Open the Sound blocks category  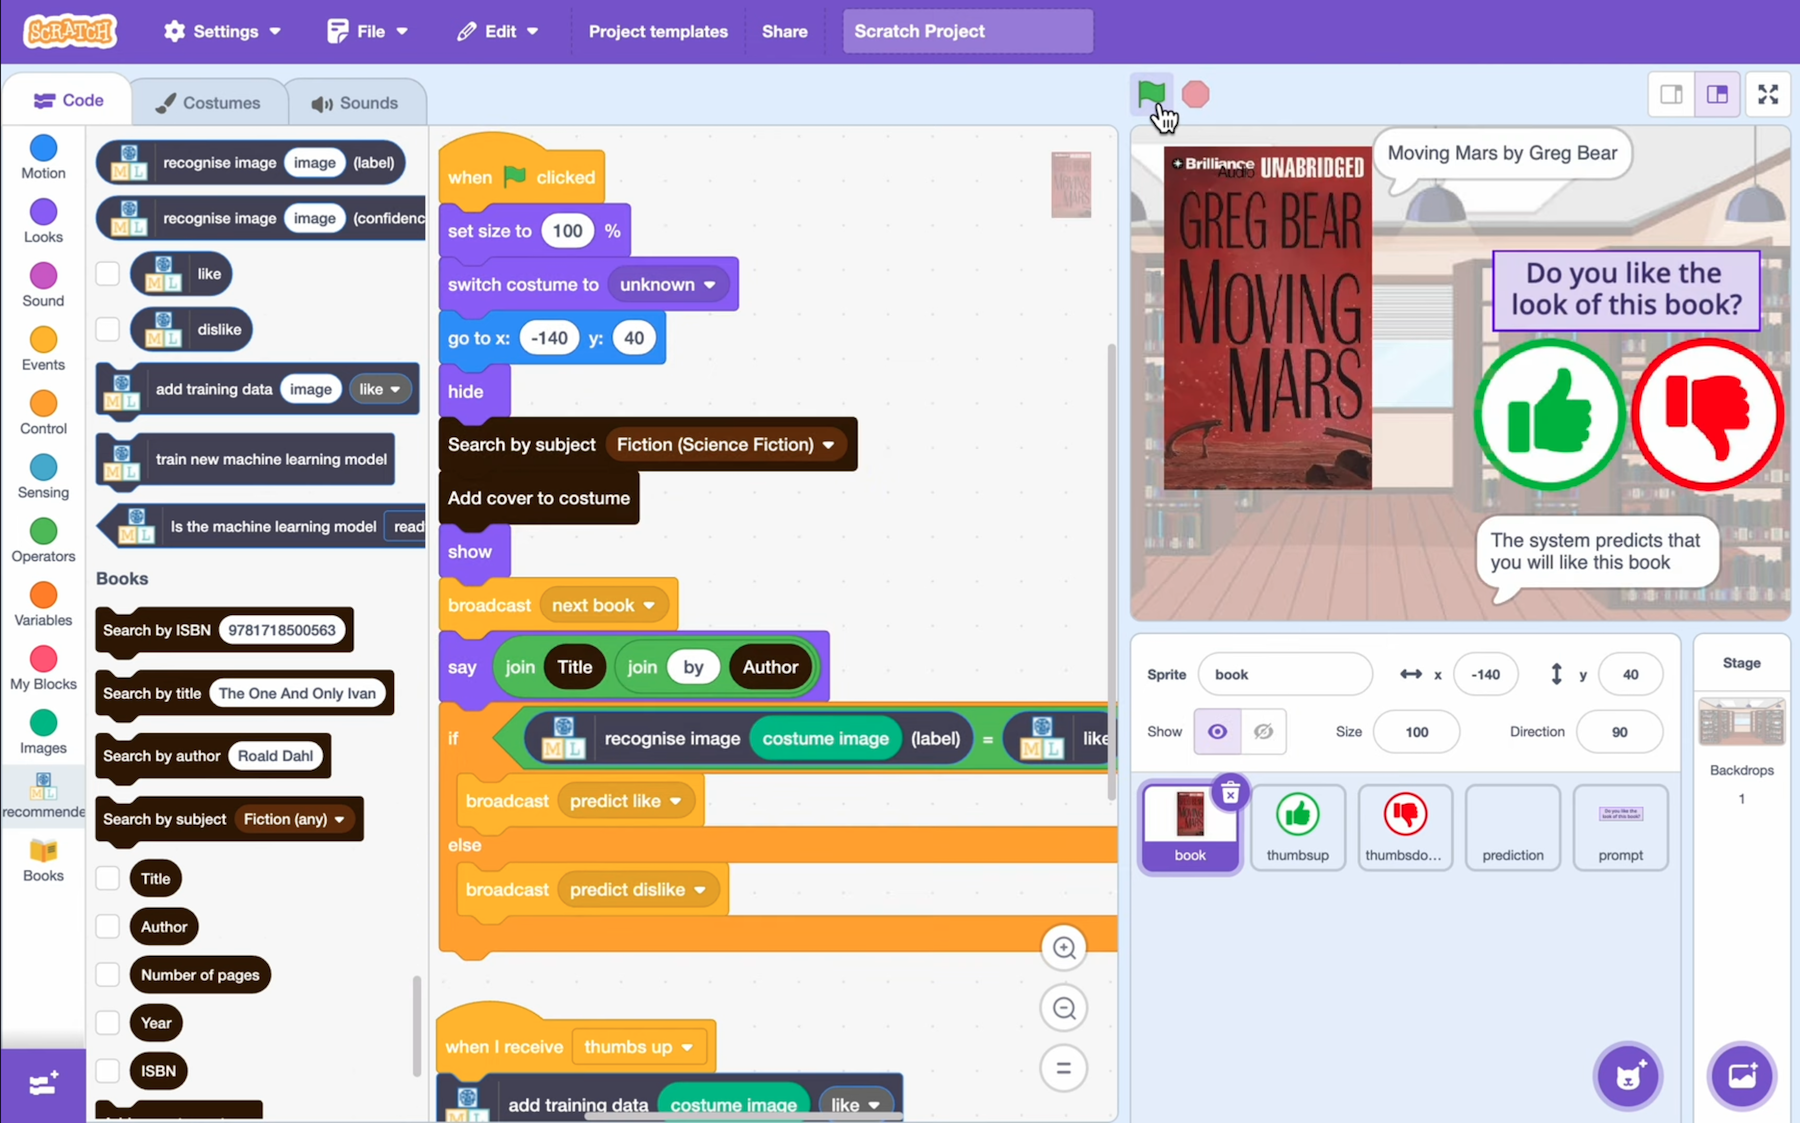pyautogui.click(x=43, y=285)
